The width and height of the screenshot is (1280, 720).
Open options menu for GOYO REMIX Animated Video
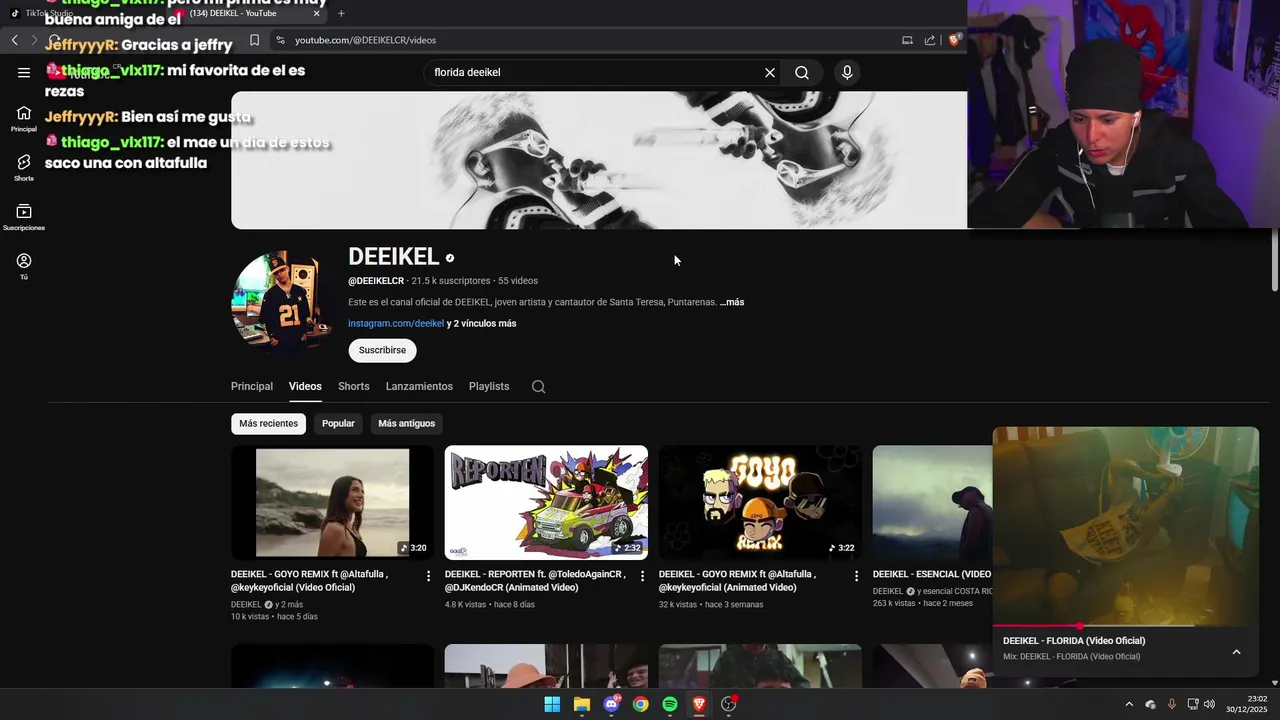(856, 576)
